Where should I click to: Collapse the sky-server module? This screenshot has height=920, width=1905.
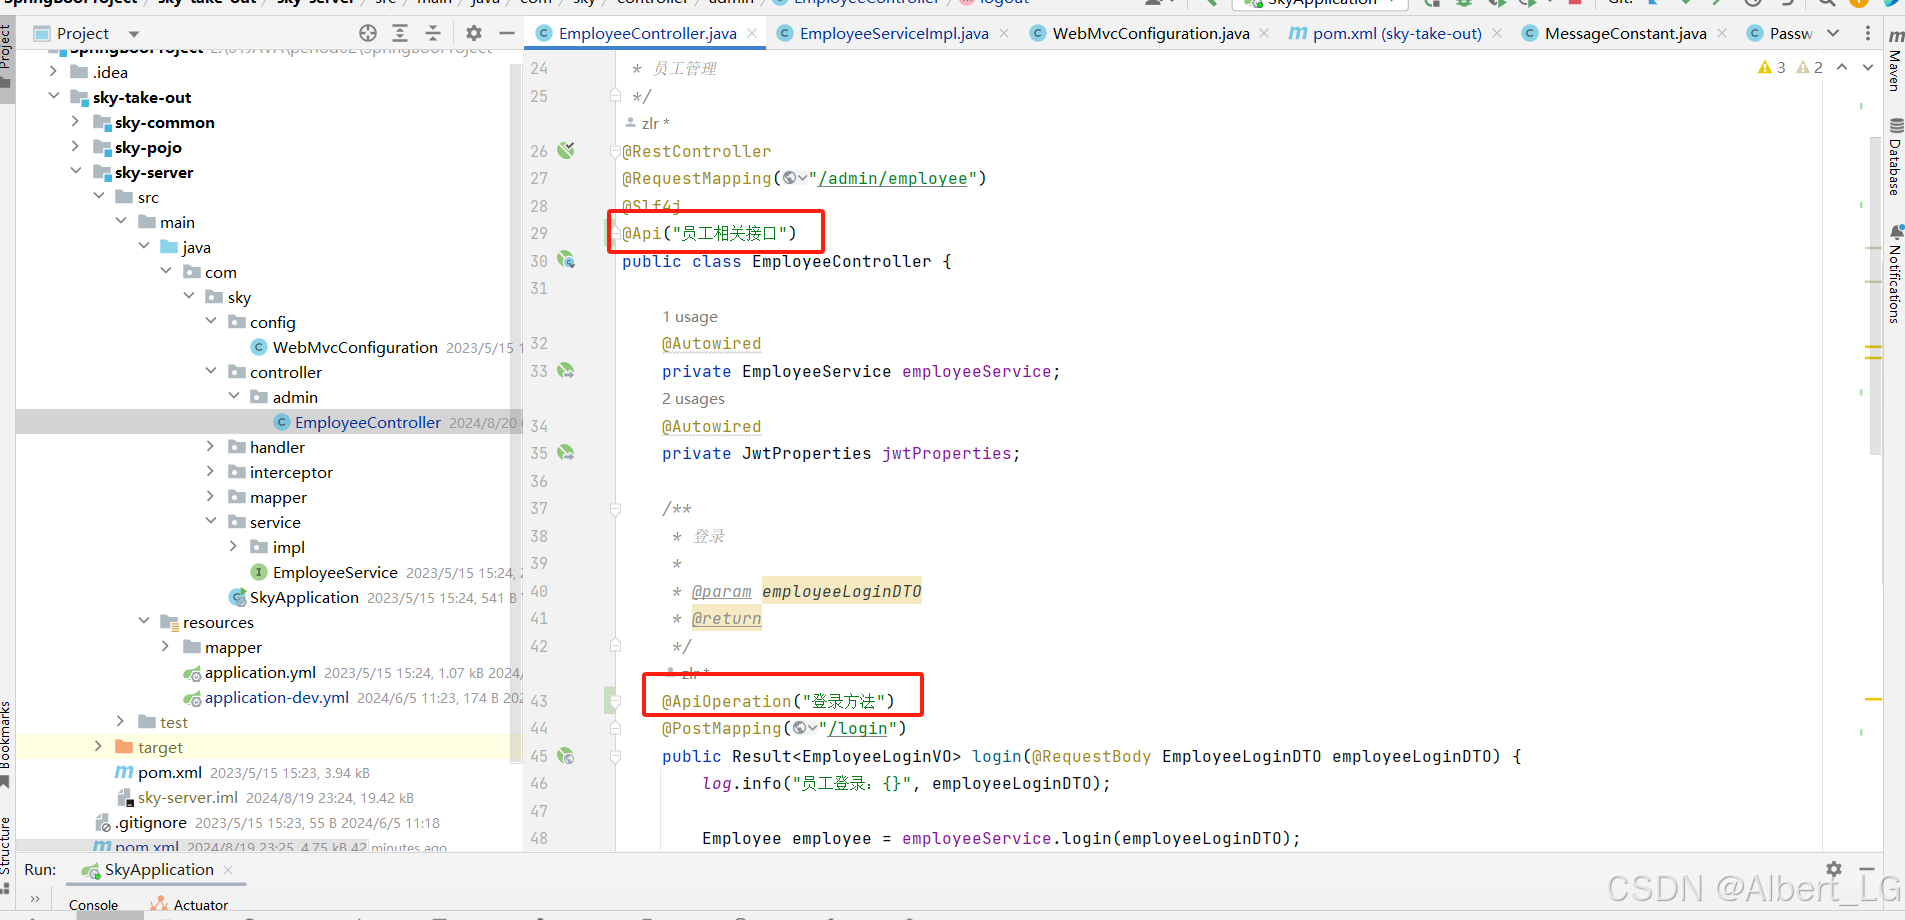tap(75, 171)
